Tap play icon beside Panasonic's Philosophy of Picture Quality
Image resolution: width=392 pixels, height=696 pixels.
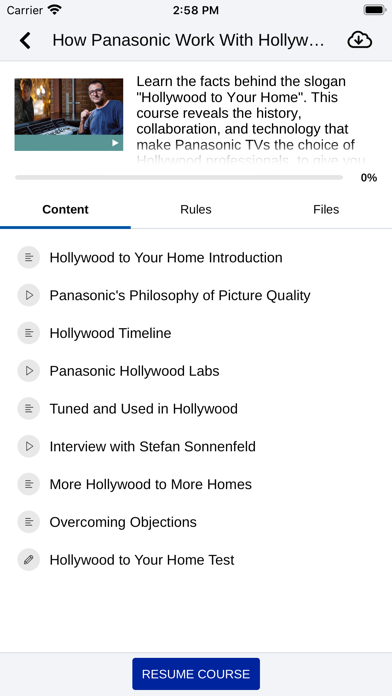[29, 295]
